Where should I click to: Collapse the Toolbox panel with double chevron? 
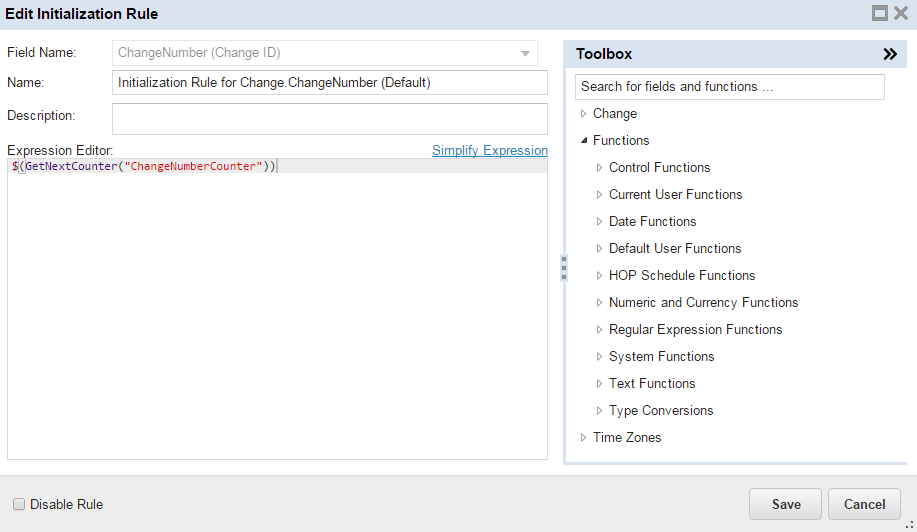tap(890, 54)
